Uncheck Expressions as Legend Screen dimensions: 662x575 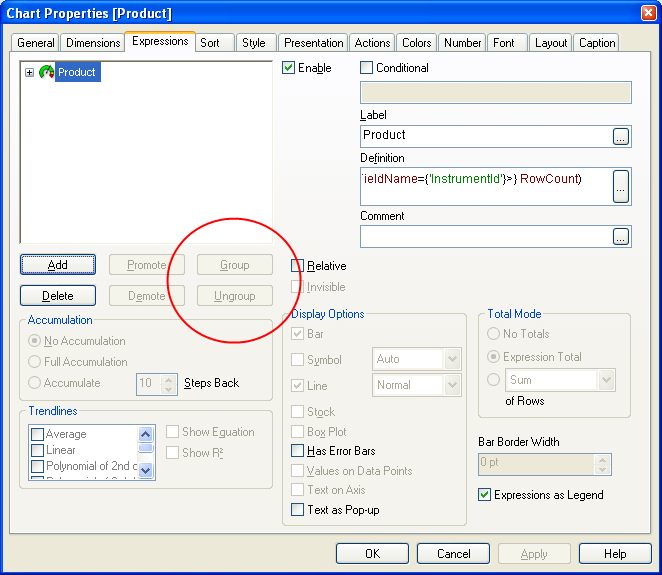[x=485, y=495]
